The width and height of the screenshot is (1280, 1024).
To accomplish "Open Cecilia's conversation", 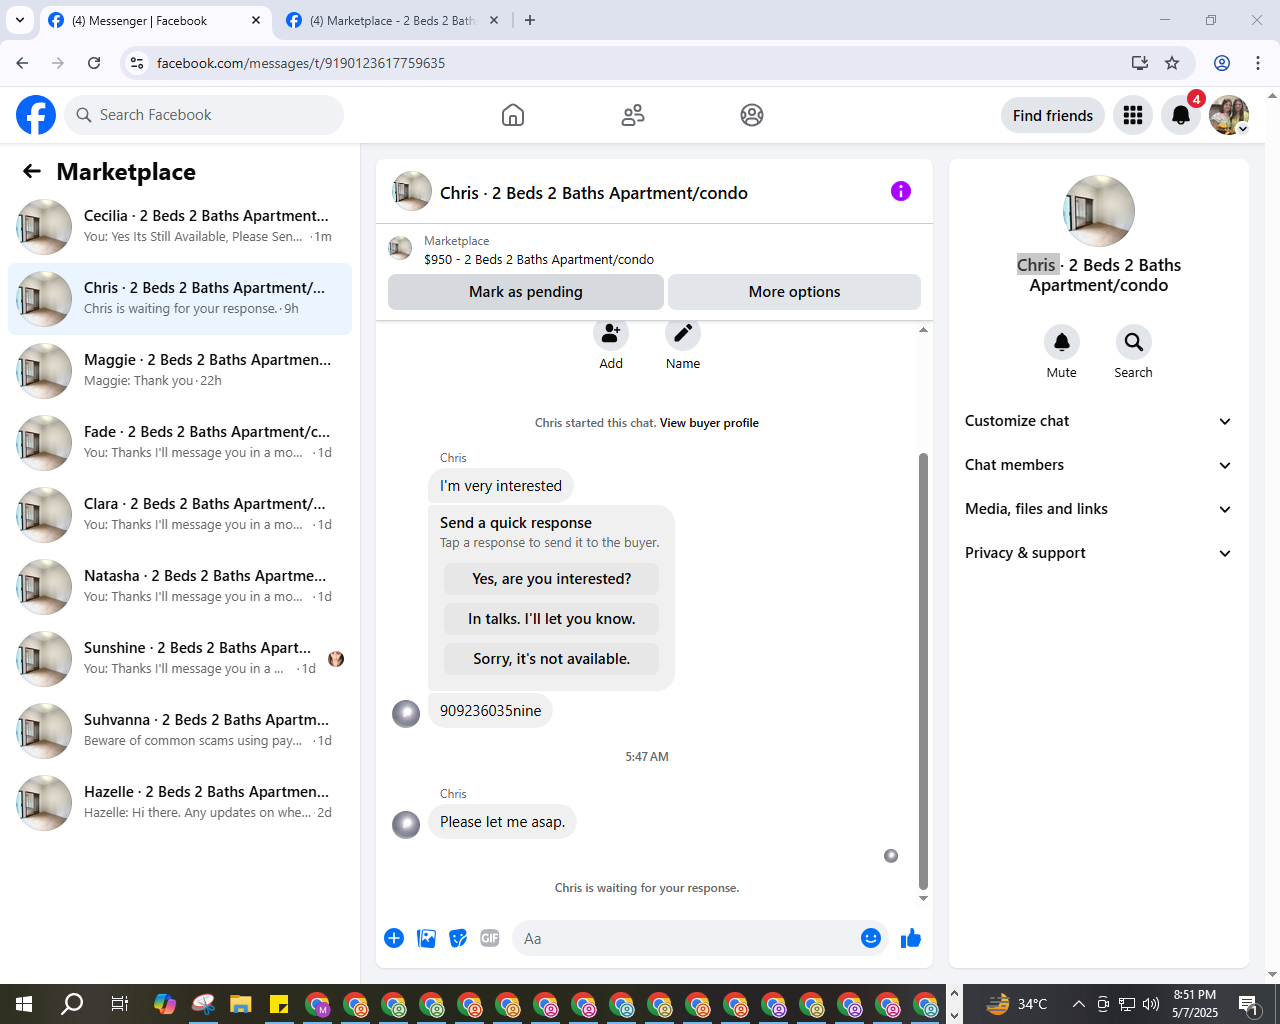I will [180, 226].
